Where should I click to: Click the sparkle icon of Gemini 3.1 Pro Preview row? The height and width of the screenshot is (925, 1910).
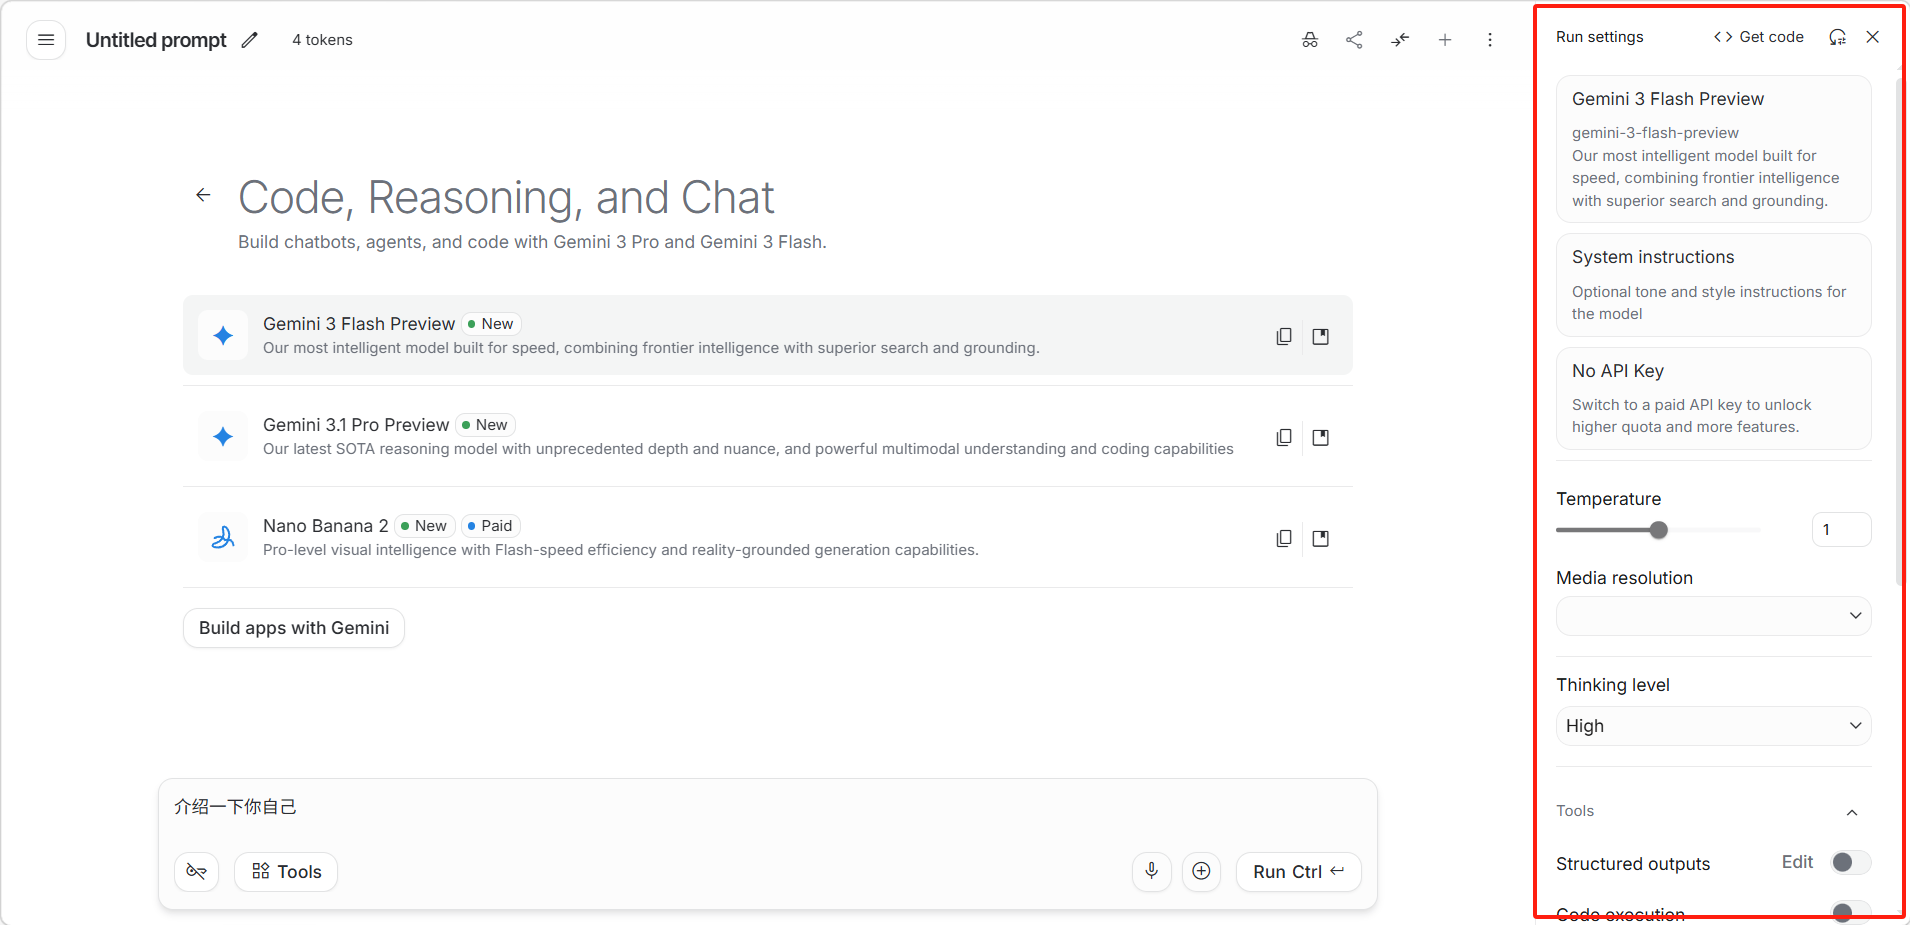[223, 437]
